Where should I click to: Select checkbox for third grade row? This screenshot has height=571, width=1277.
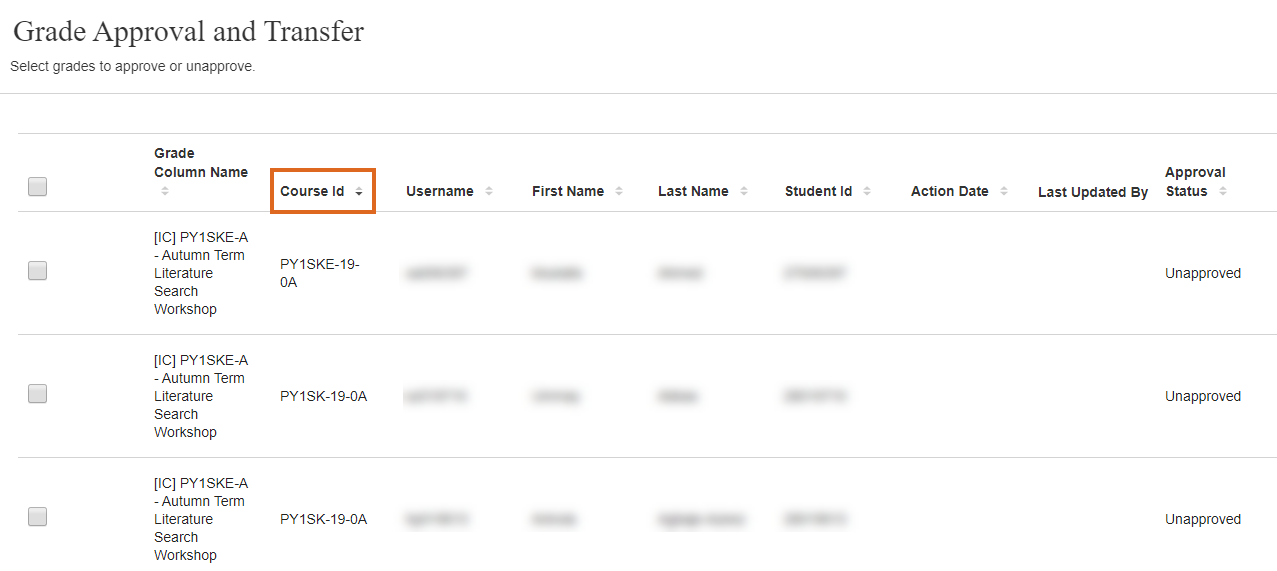click(x=38, y=517)
